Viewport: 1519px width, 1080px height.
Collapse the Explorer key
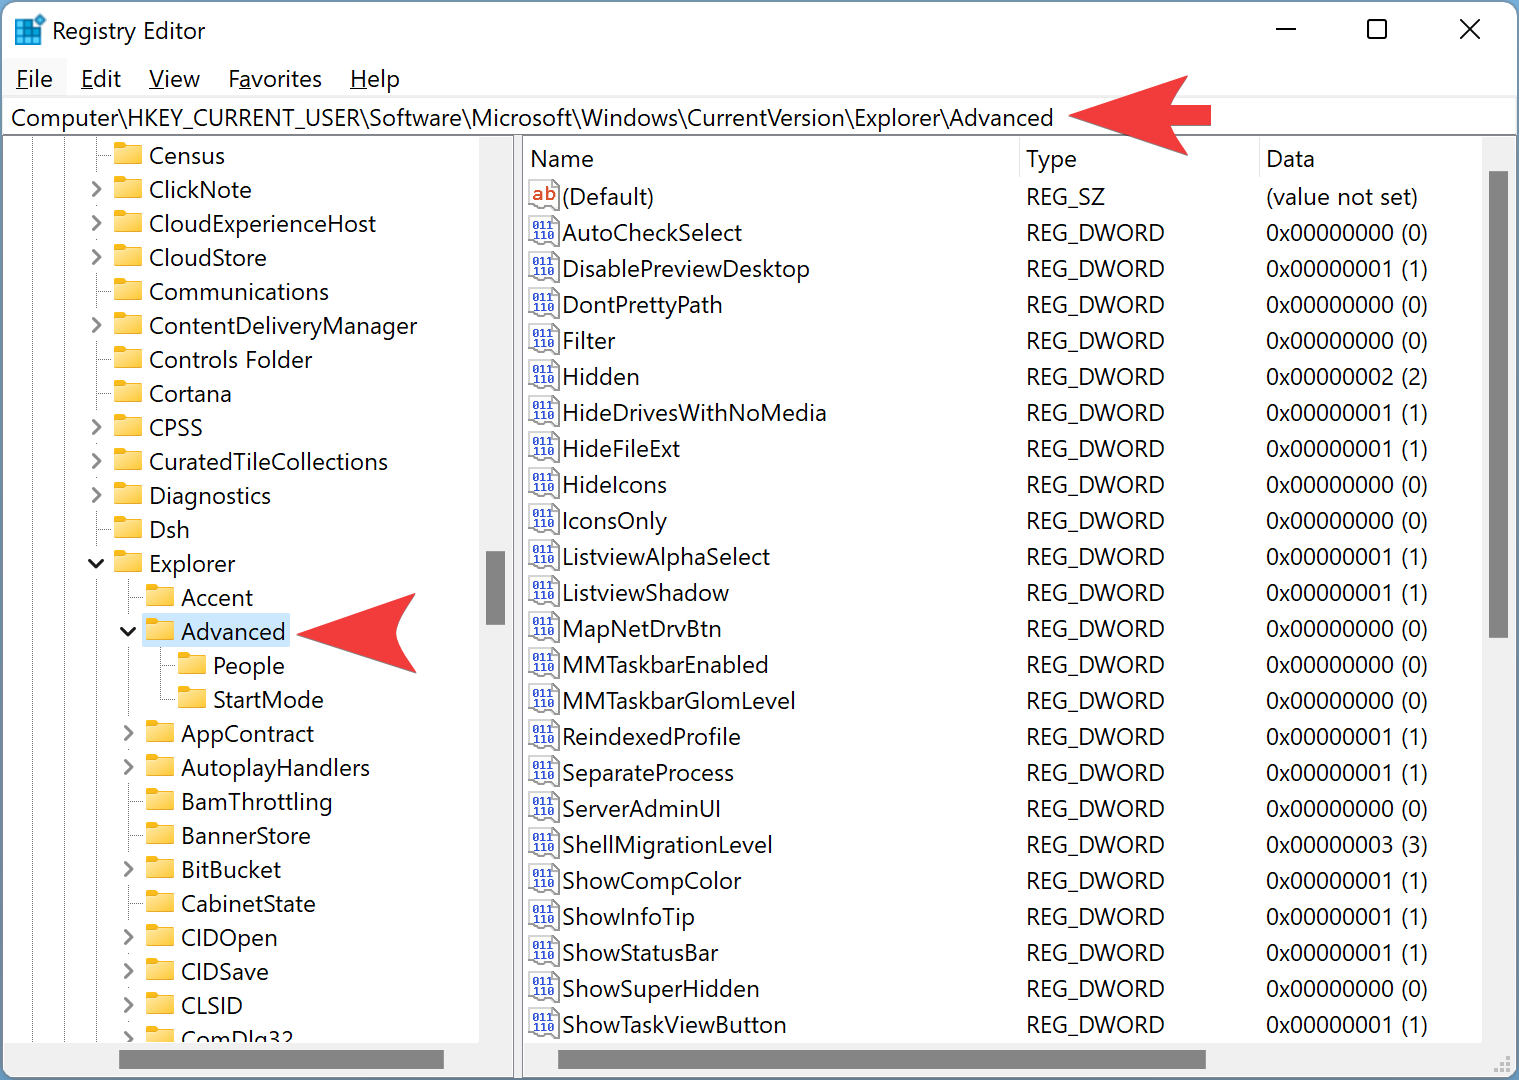[x=96, y=563]
